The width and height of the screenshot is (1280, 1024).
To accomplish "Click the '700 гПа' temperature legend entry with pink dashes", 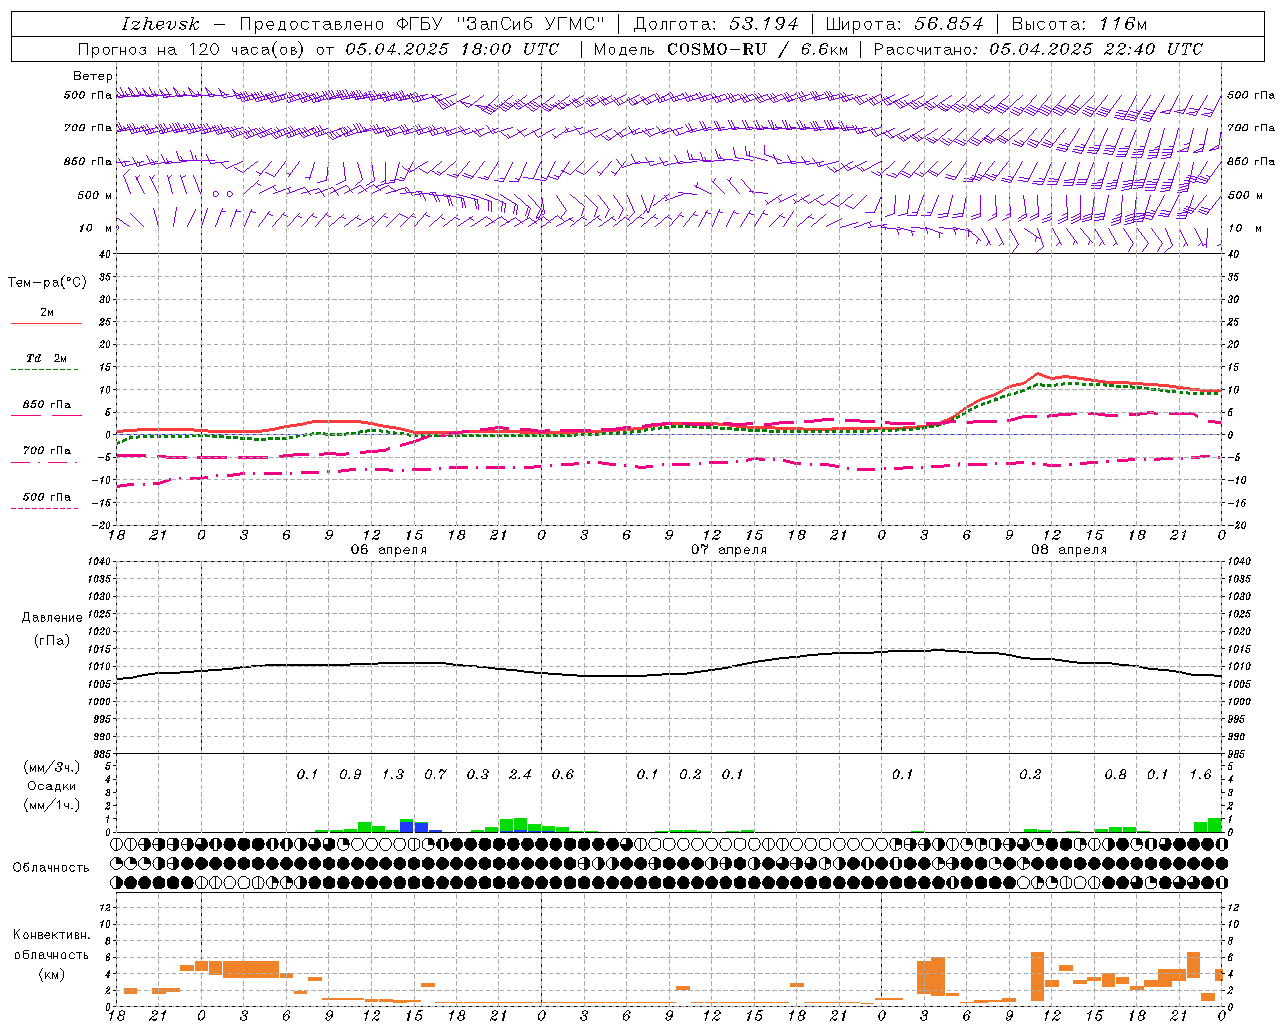I will (x=47, y=451).
